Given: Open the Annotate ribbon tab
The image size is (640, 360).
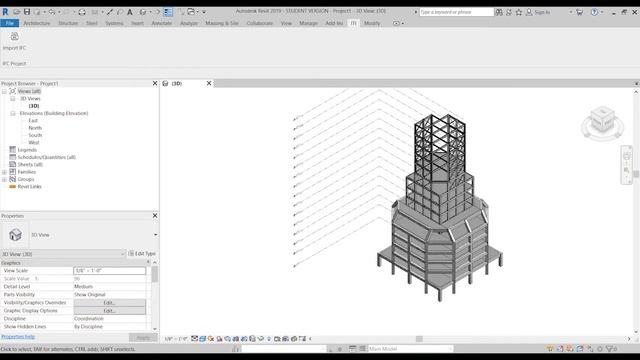Looking at the screenshot, I should (162, 23).
